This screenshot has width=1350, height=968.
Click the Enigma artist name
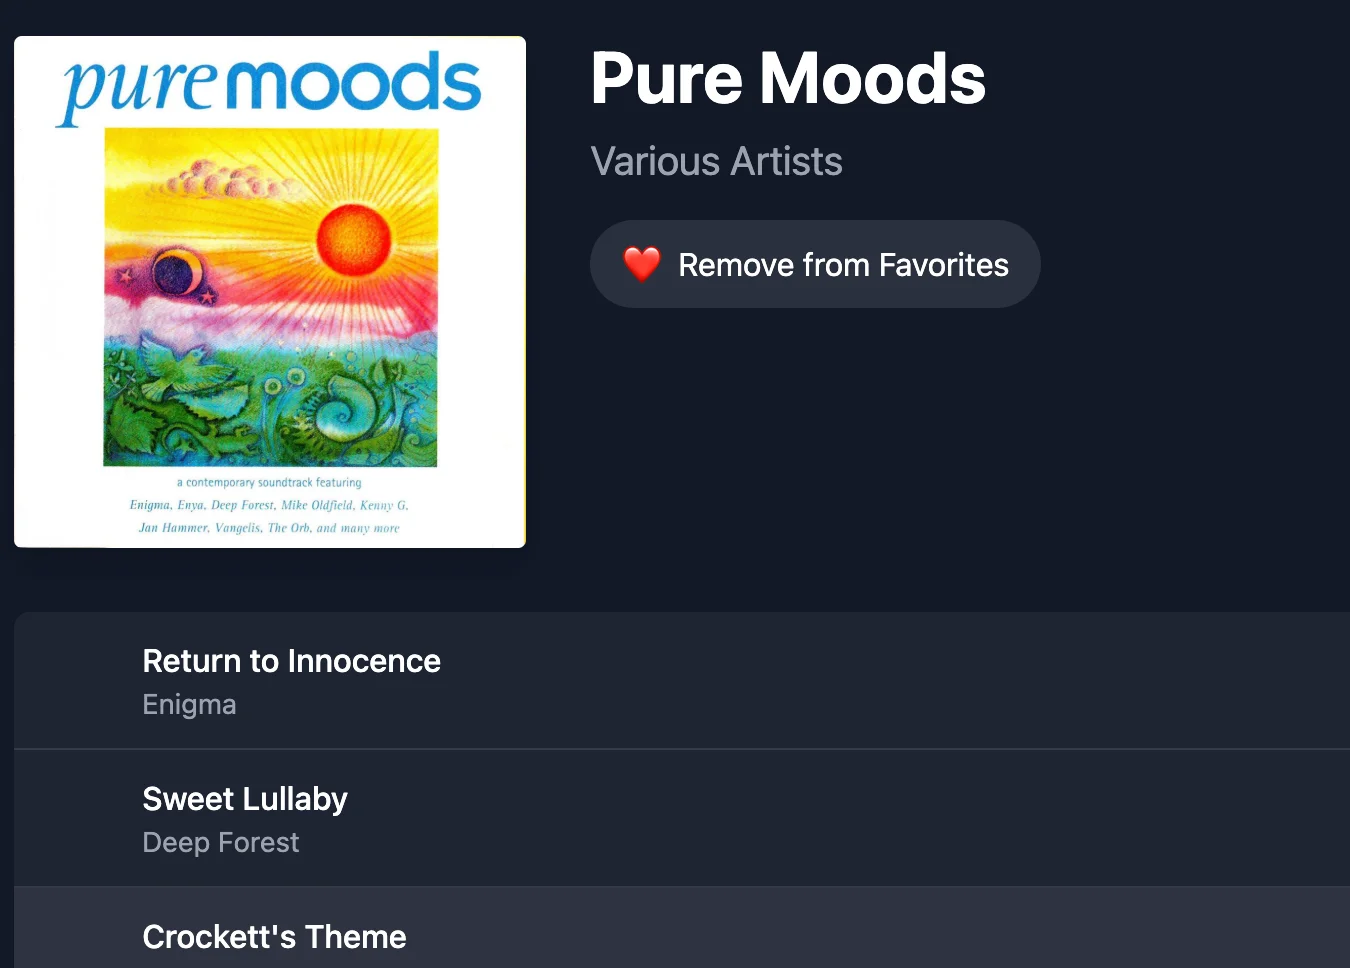(x=189, y=704)
